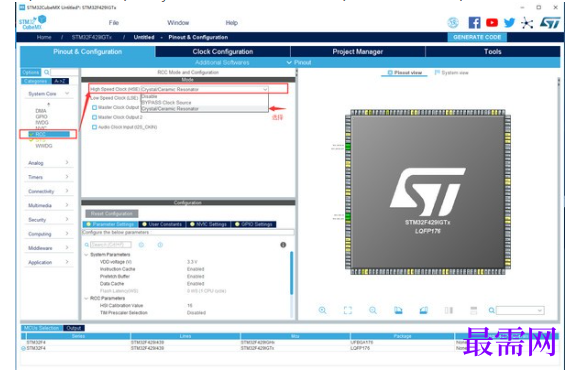Open the Facebook link icon
This screenshot has height=373, width=575.
point(475,23)
